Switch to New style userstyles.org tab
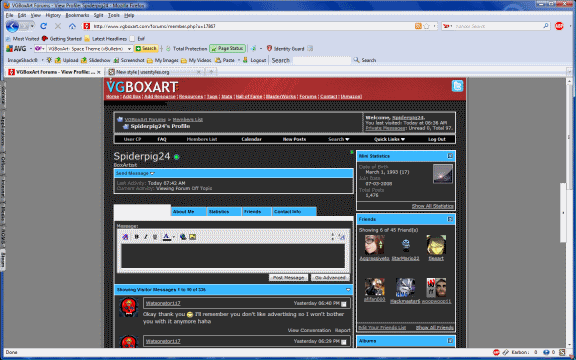The width and height of the screenshot is (576, 360). [x=154, y=72]
